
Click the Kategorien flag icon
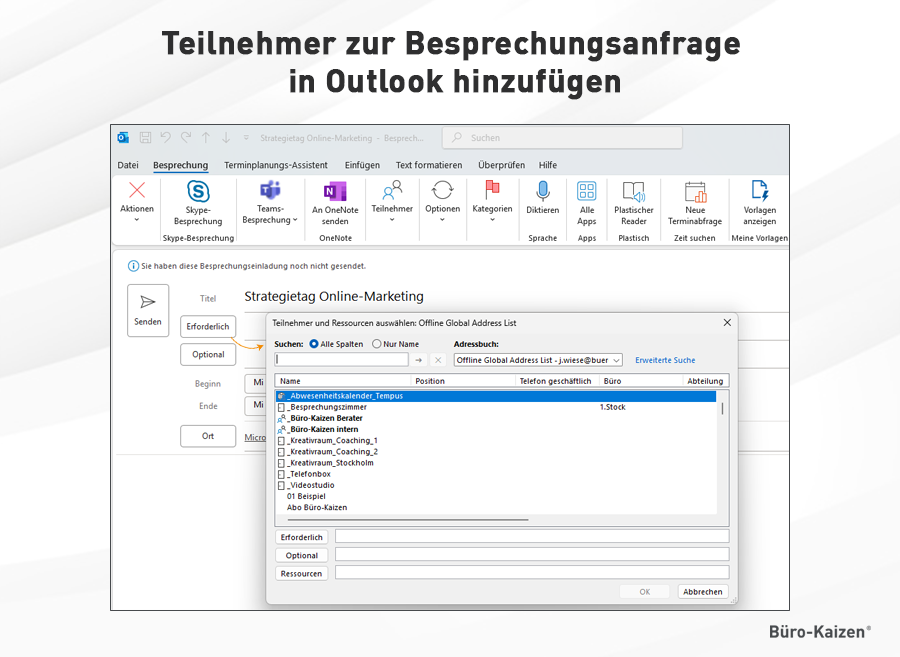(x=492, y=190)
